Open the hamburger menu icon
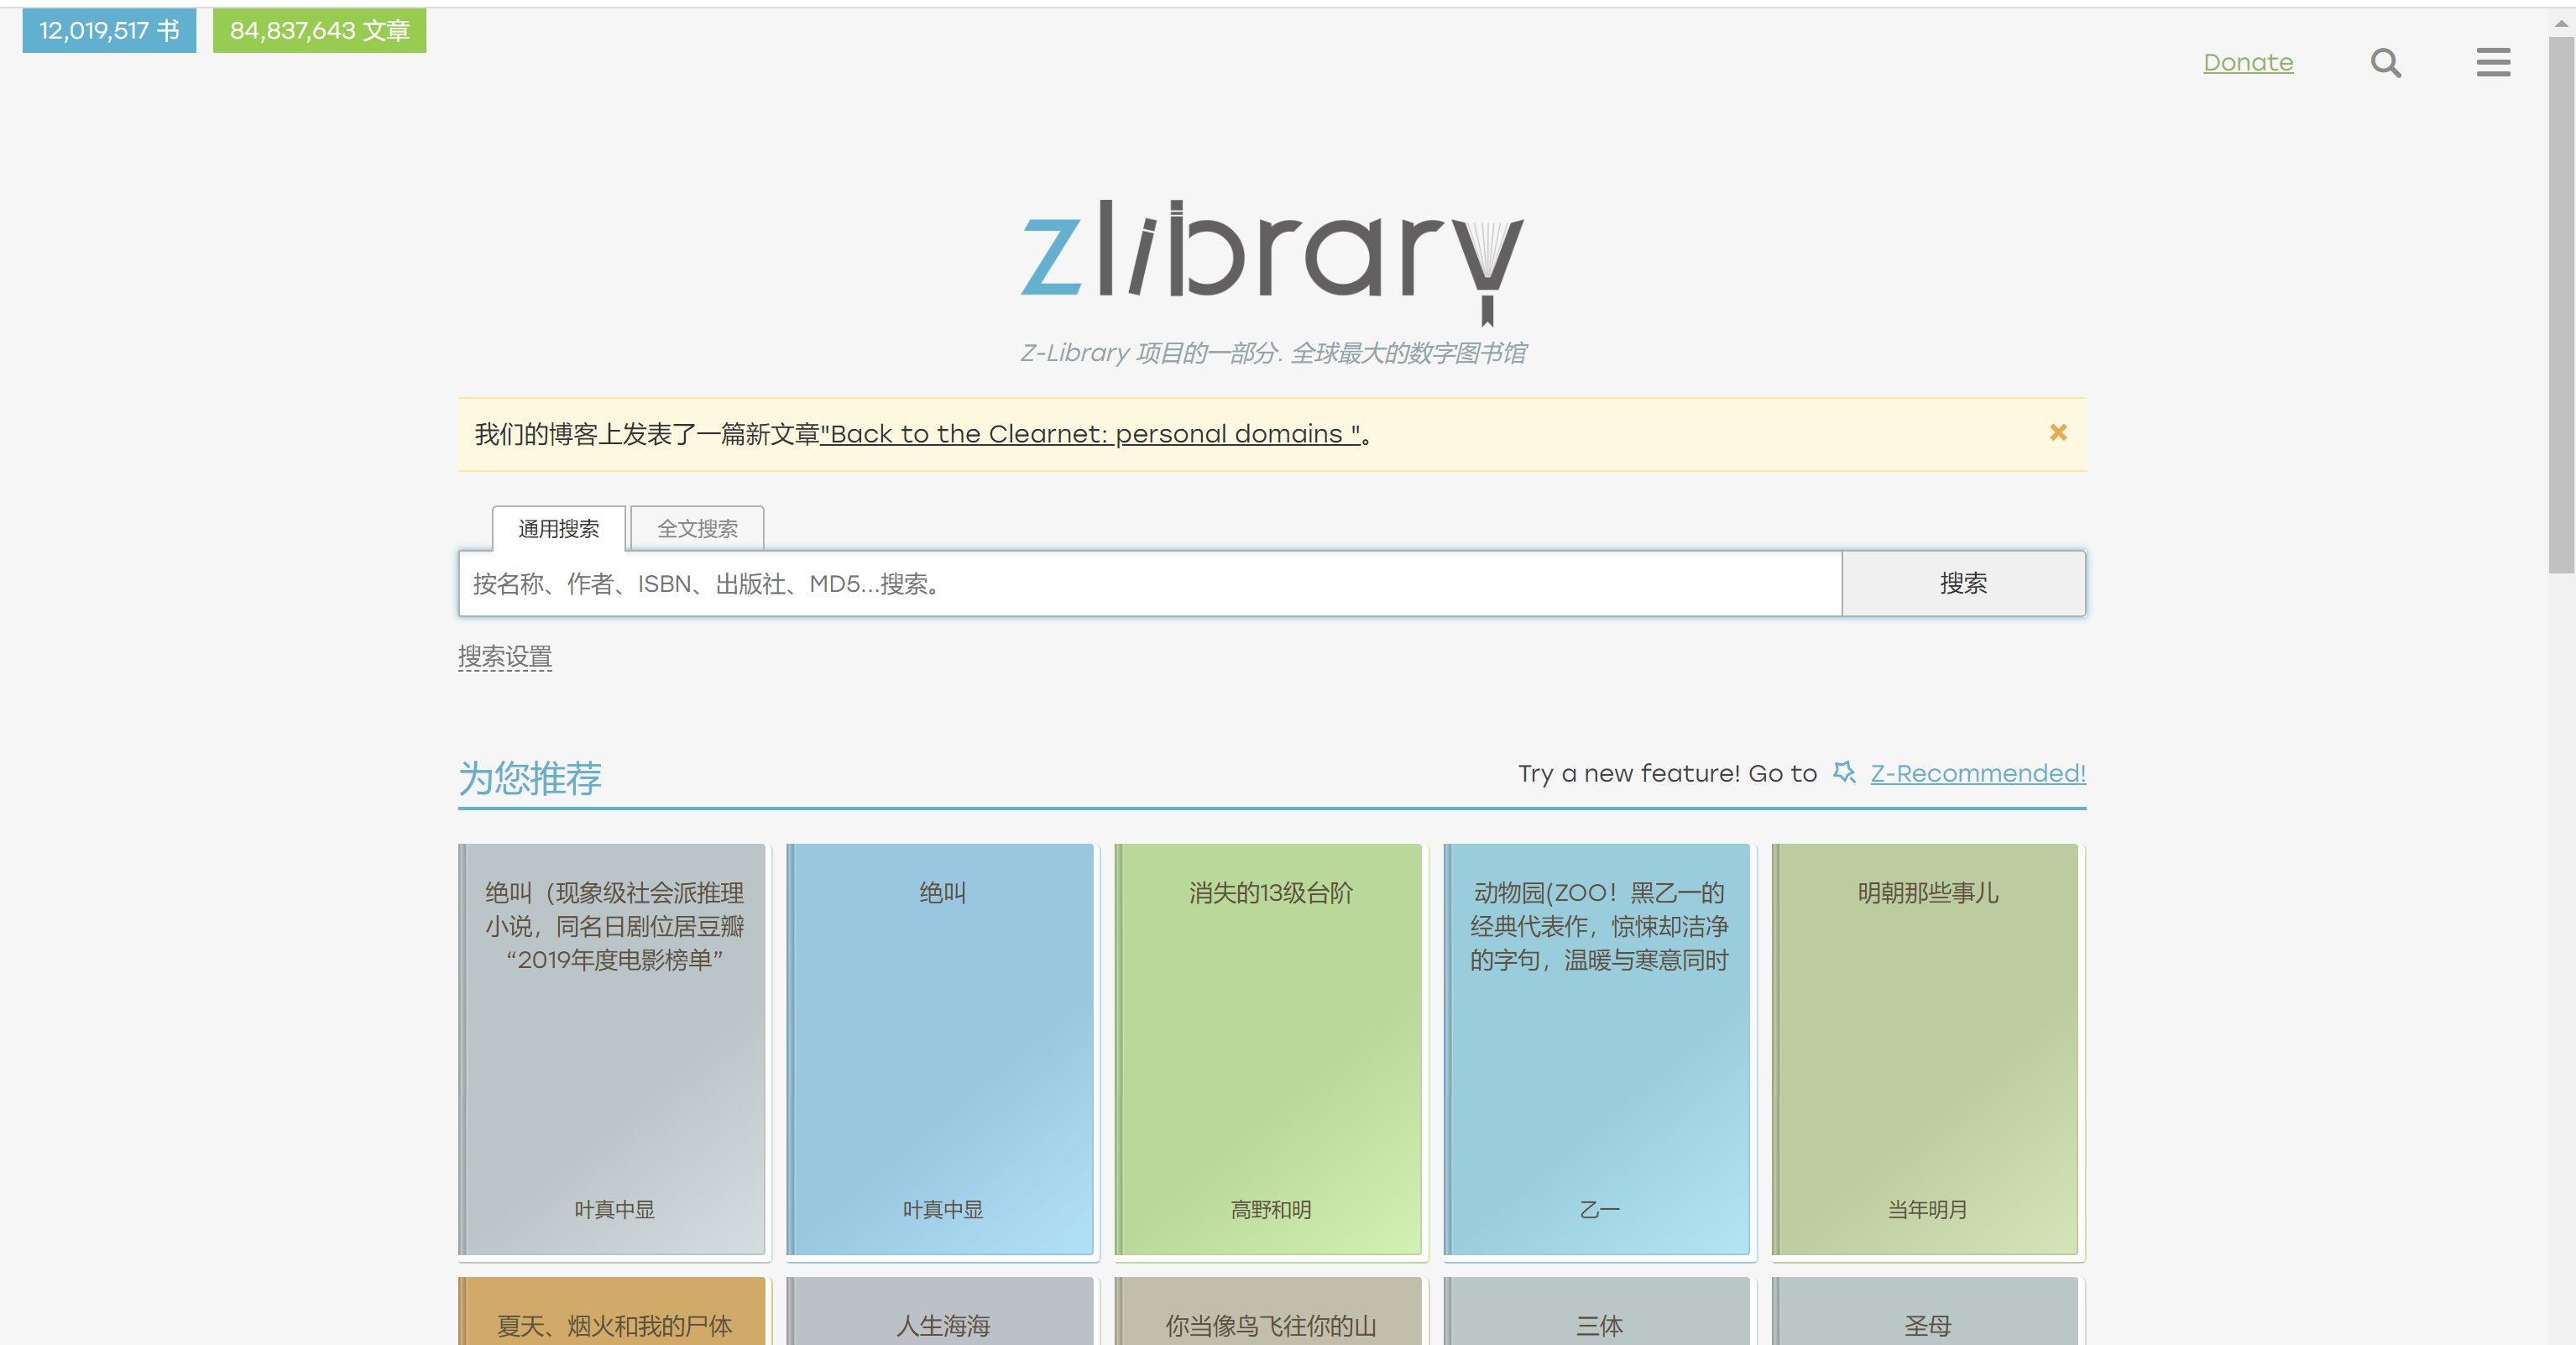The width and height of the screenshot is (2576, 1345). pos(2493,62)
